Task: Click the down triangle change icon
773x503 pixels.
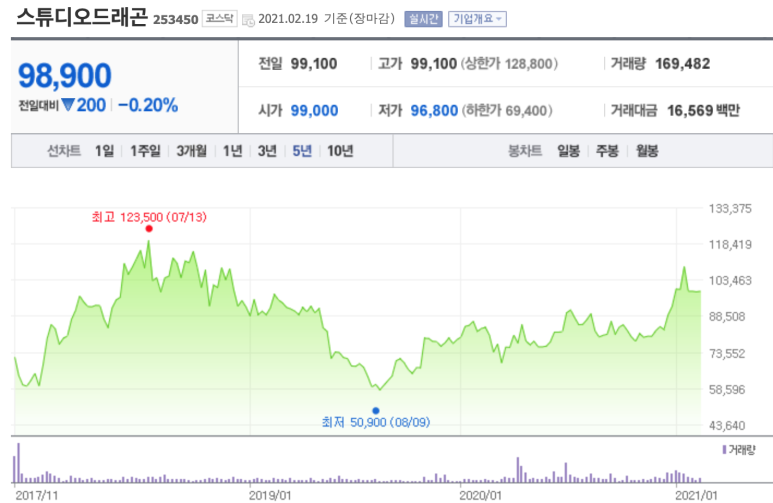Action: coord(68,105)
